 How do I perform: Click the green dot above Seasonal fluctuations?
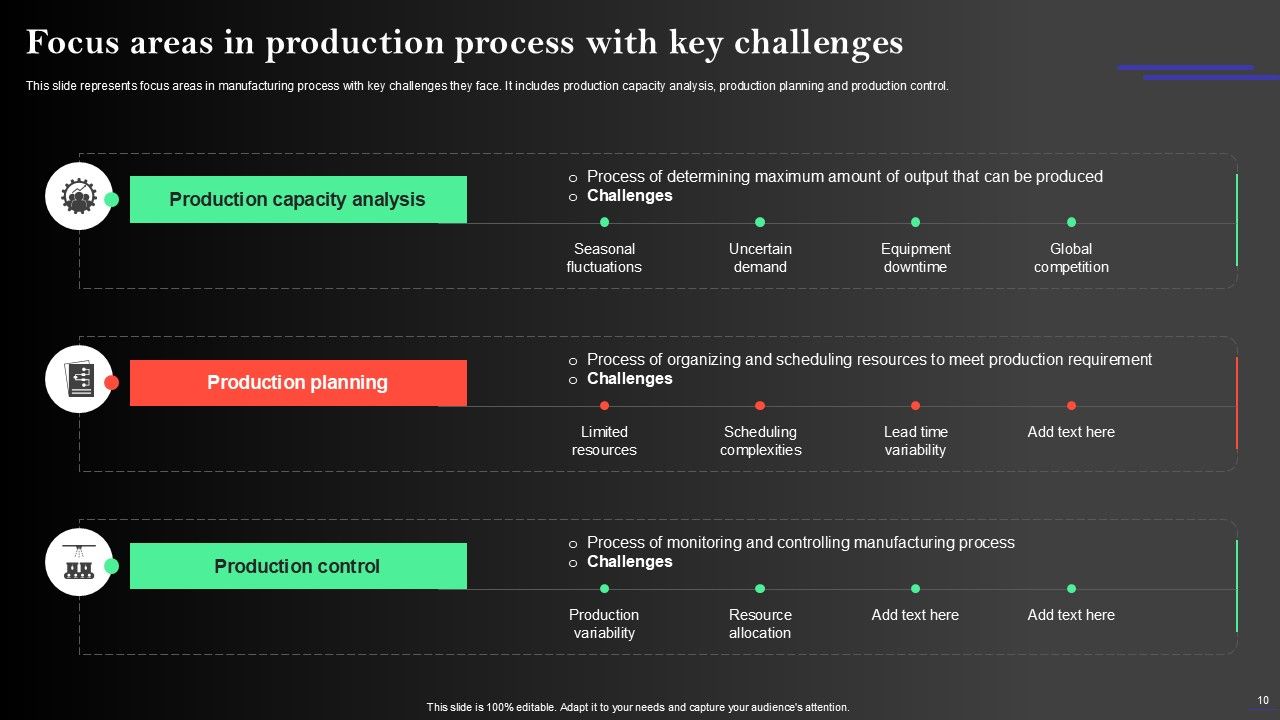[604, 222]
